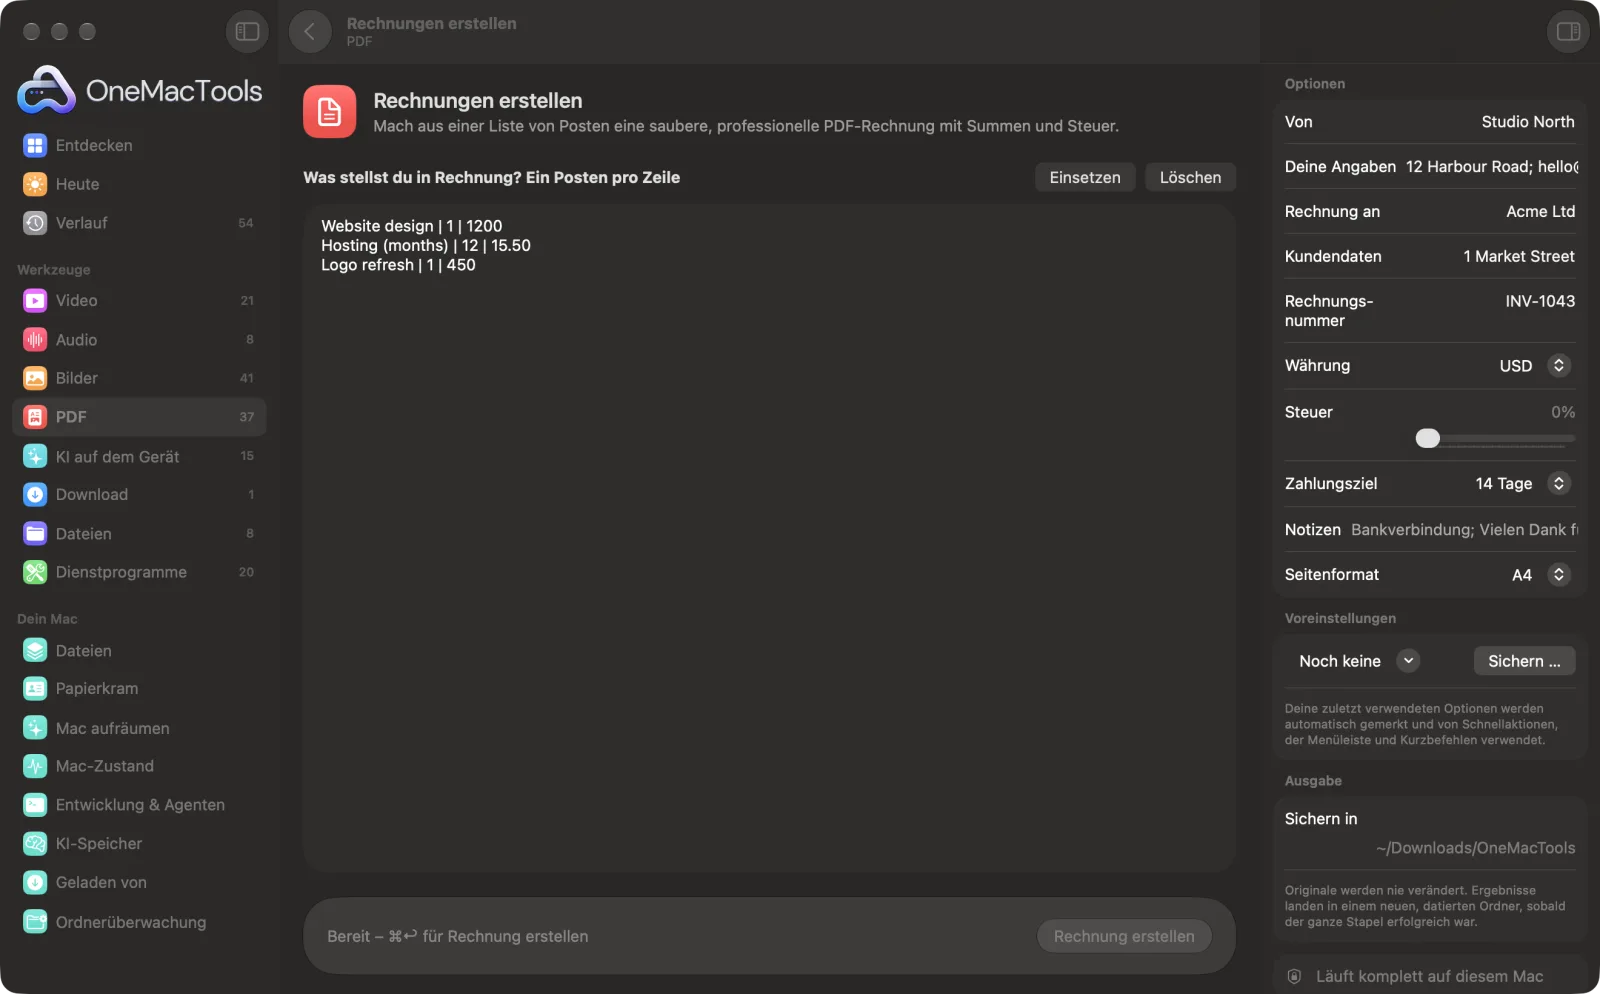
Task: Open Mac aufräumen
Action: tap(139, 728)
